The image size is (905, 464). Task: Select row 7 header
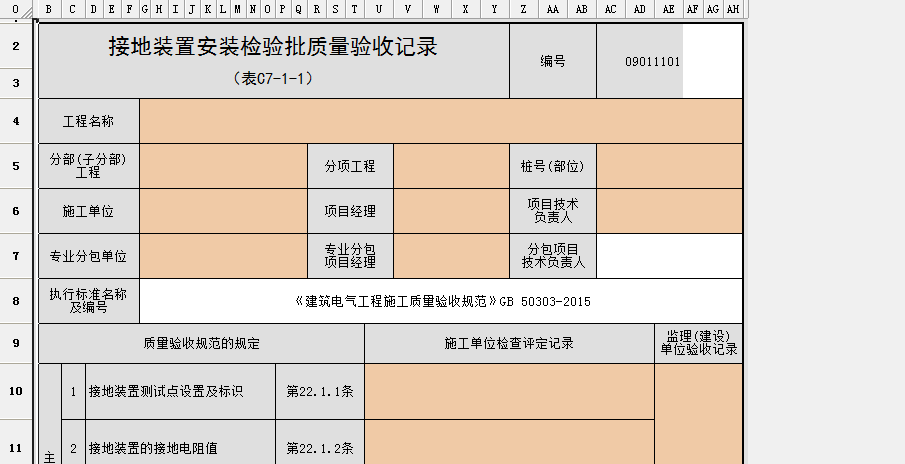[x=16, y=256]
